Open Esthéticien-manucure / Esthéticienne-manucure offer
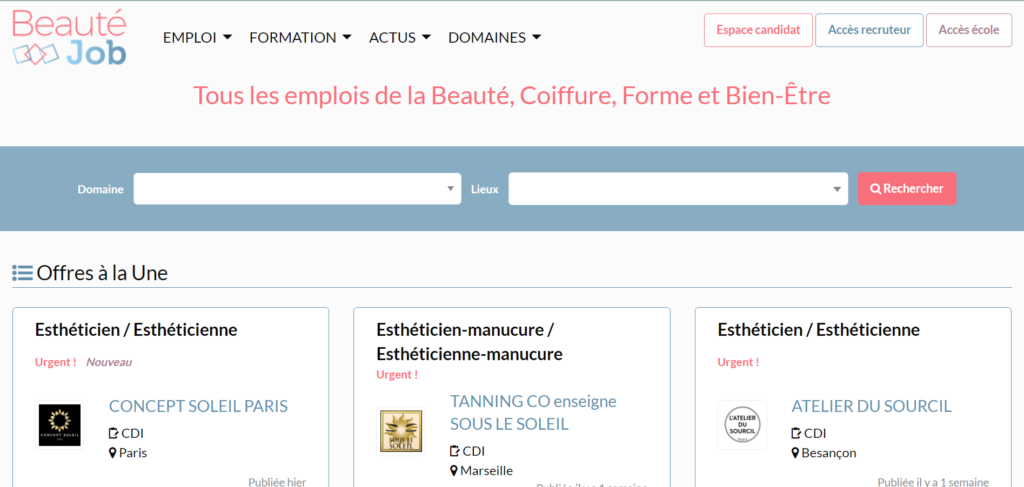The width and height of the screenshot is (1024, 487). point(469,342)
